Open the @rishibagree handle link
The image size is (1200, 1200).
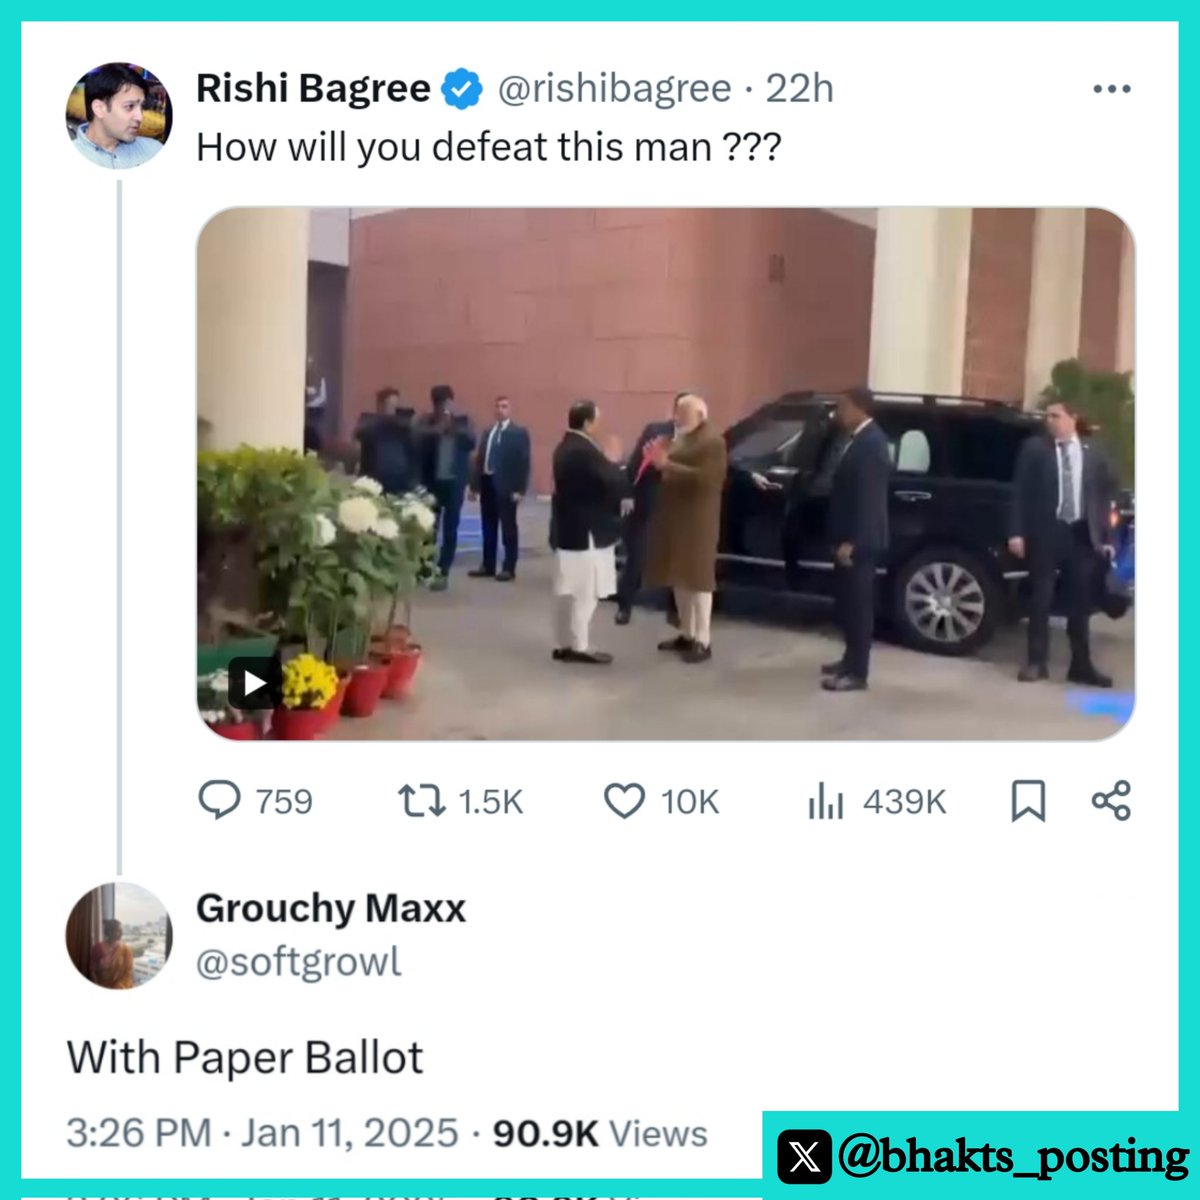615,89
